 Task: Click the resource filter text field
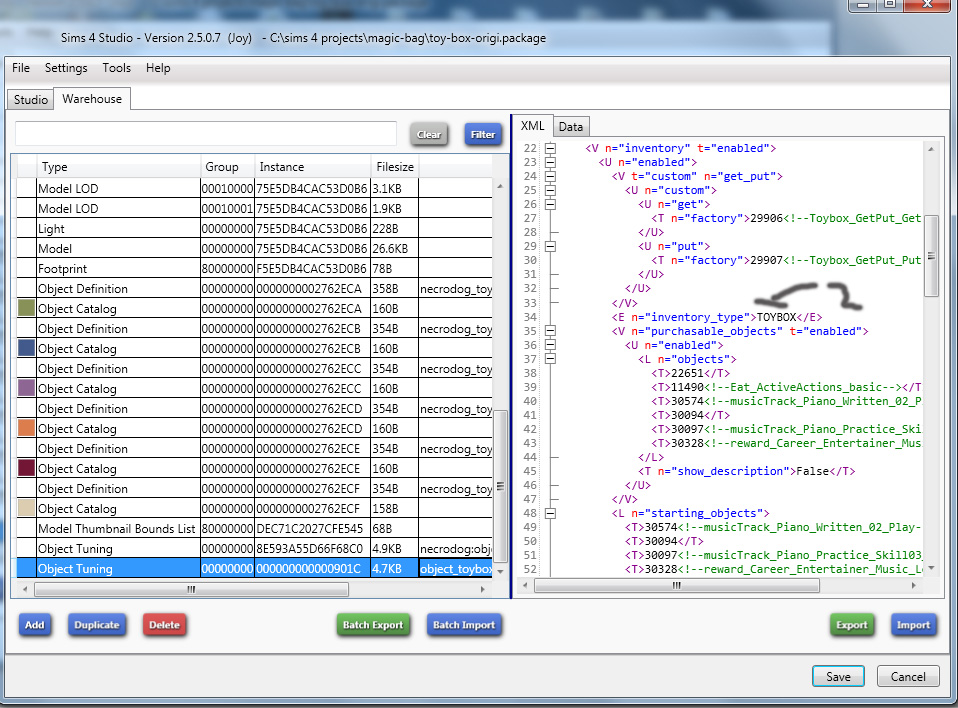(x=206, y=134)
